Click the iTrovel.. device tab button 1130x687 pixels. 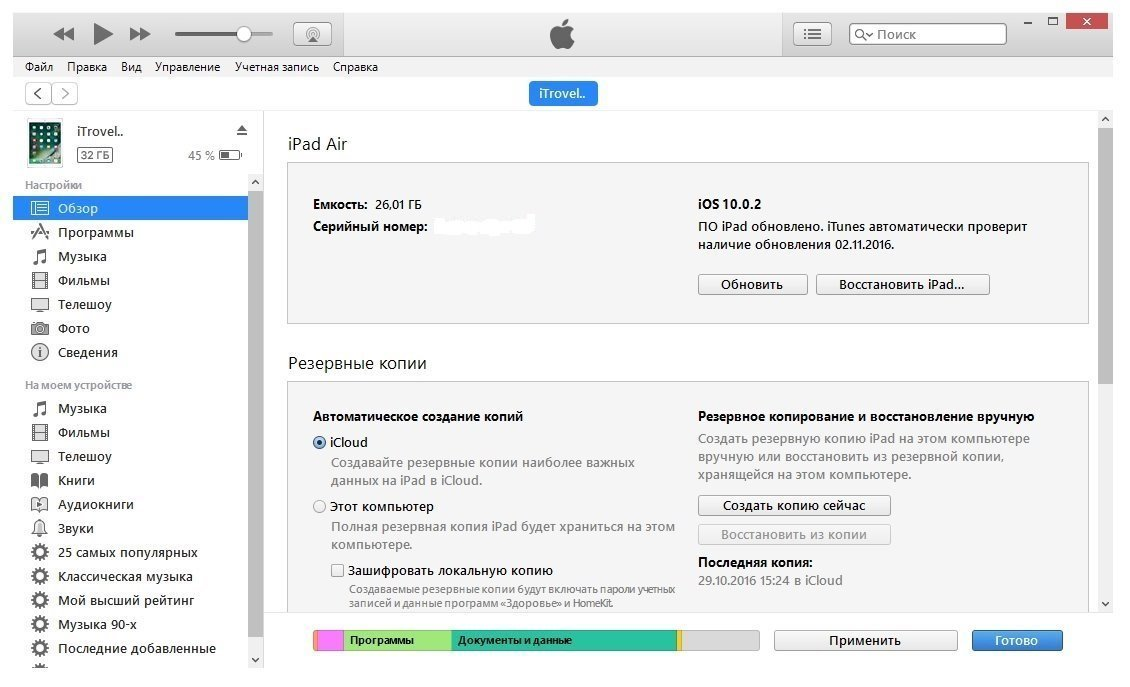(563, 93)
